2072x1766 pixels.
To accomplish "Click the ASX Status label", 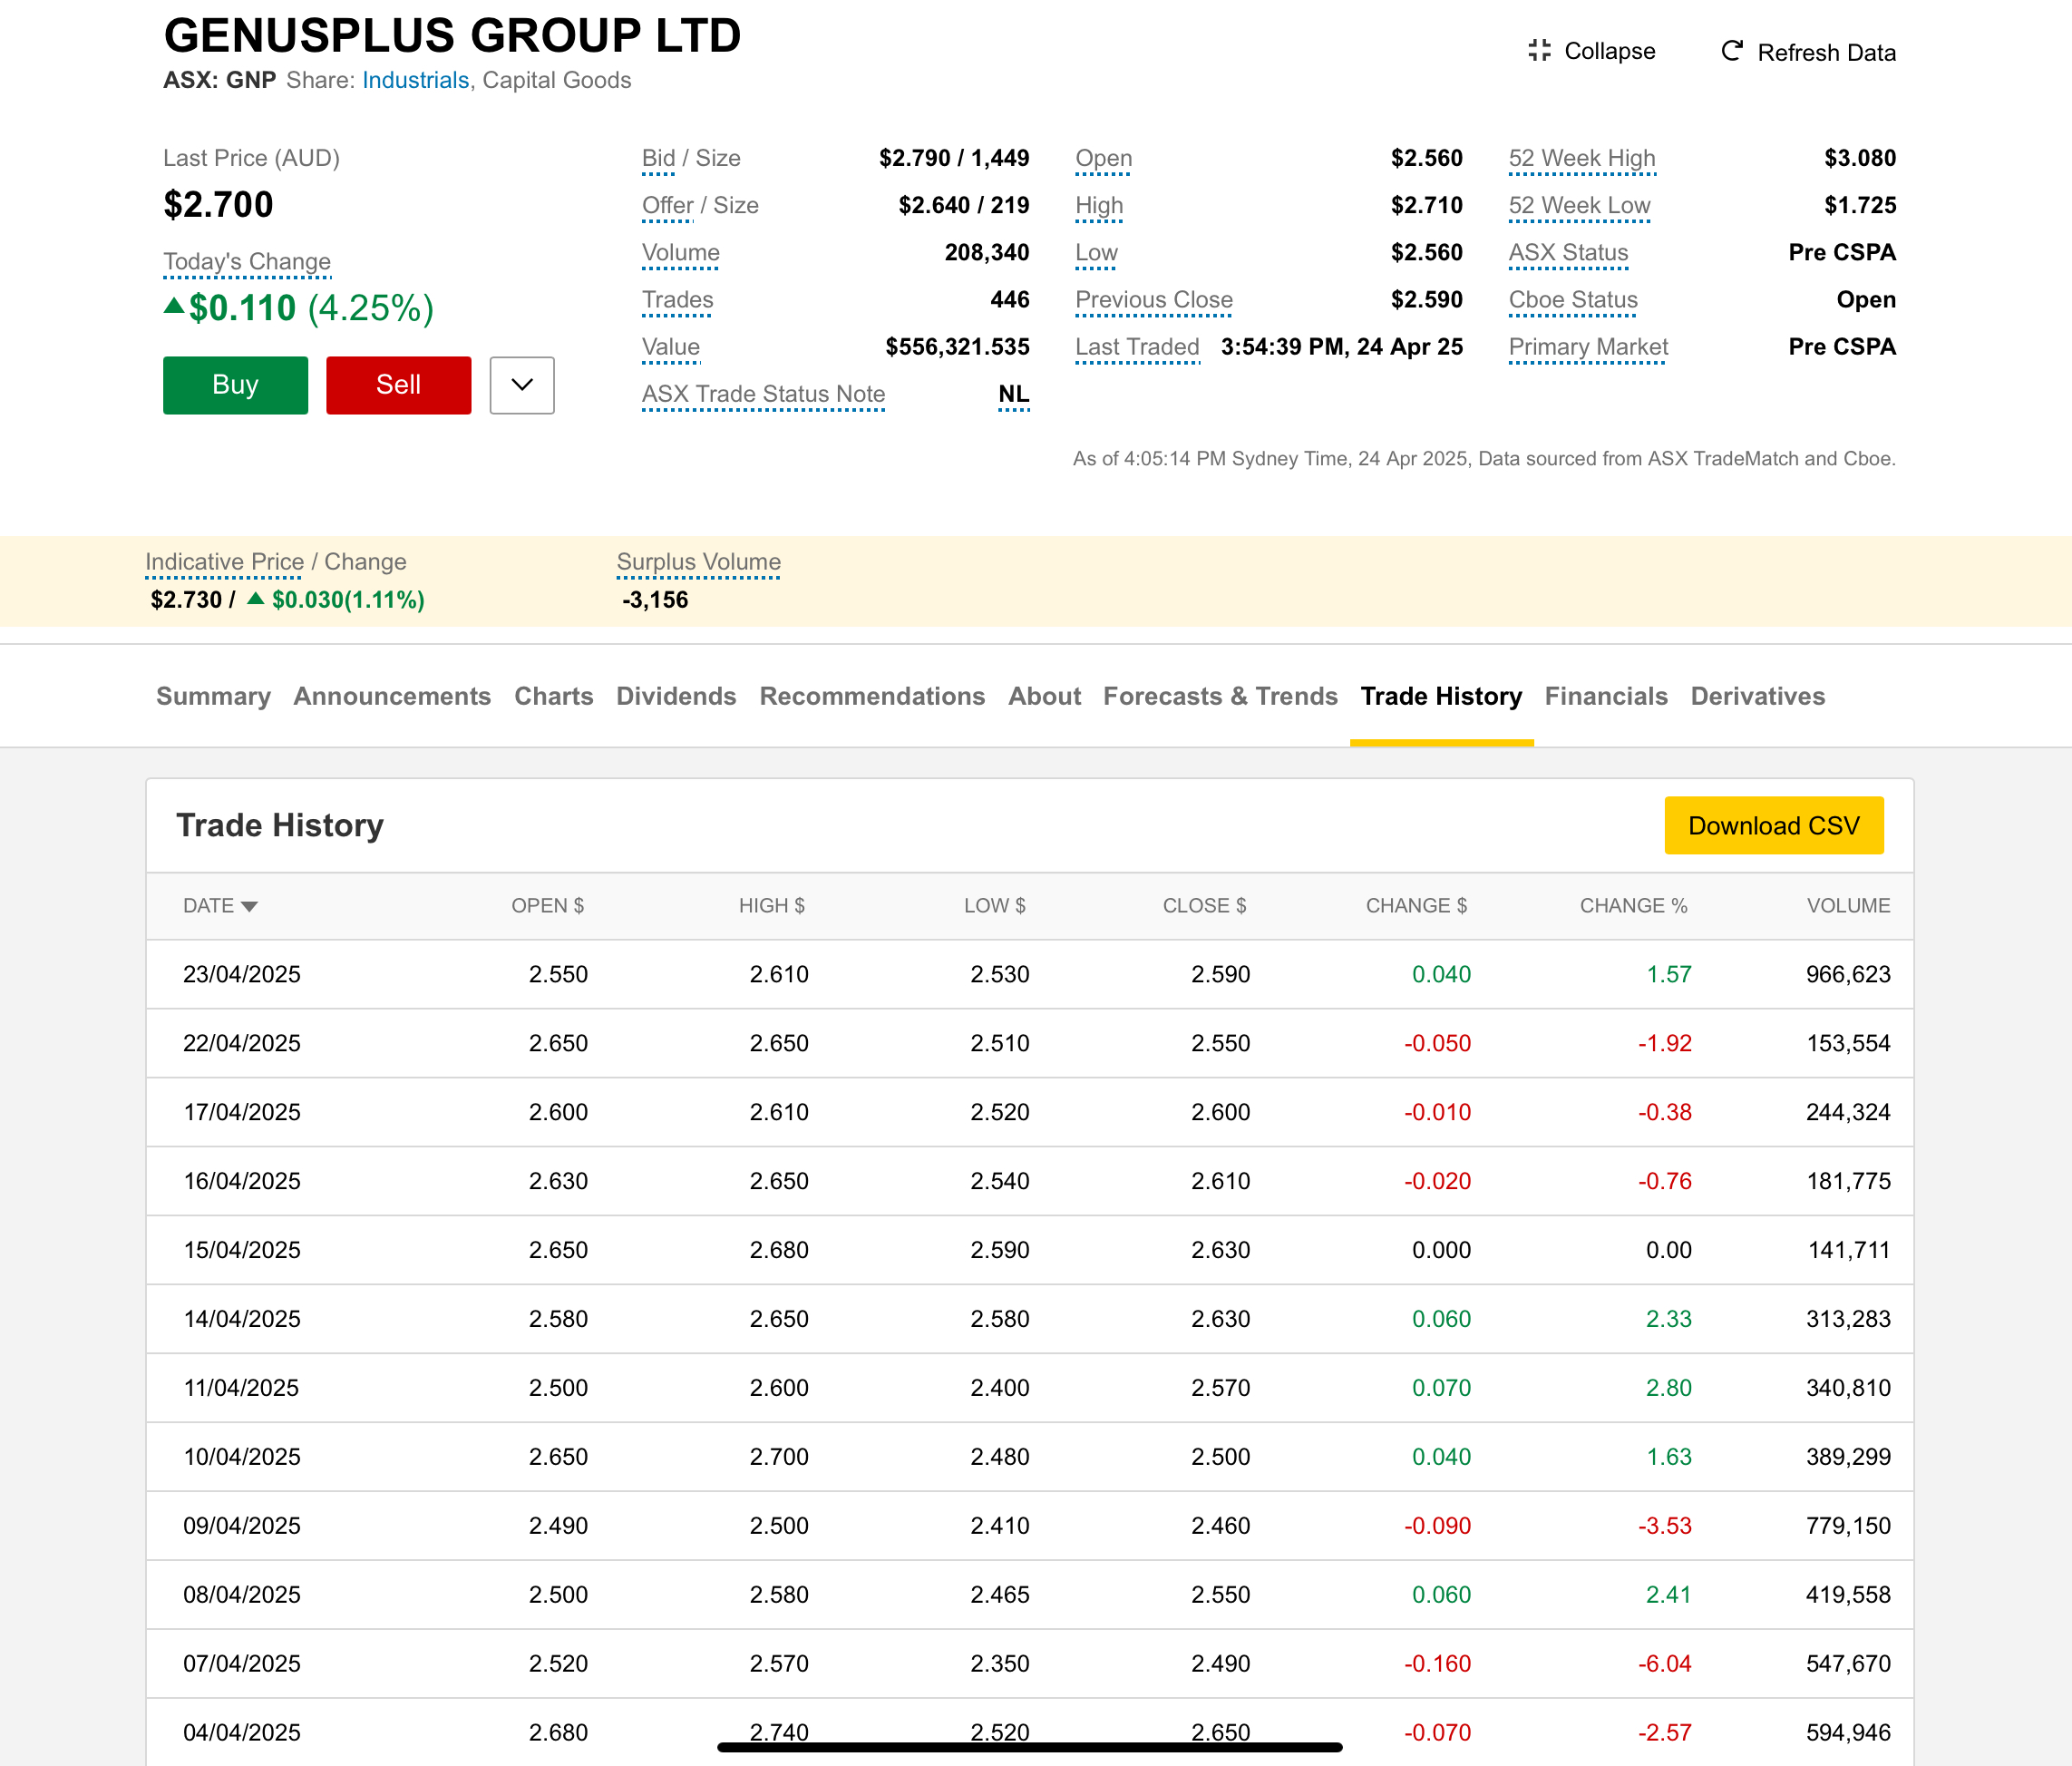I will [1568, 253].
